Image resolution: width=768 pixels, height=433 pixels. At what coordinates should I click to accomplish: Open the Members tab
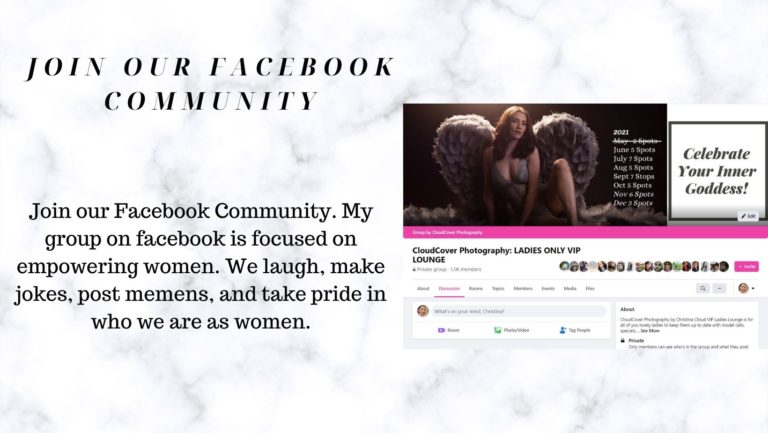(523, 289)
